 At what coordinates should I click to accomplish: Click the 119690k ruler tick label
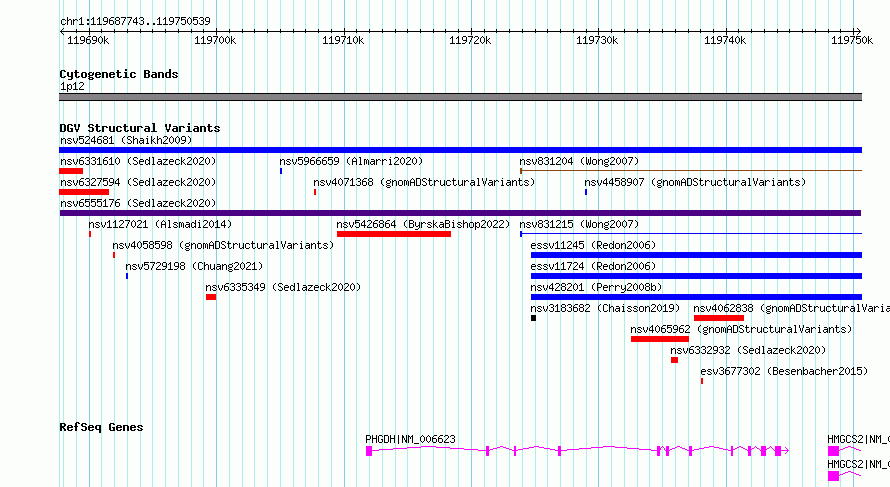tap(88, 40)
